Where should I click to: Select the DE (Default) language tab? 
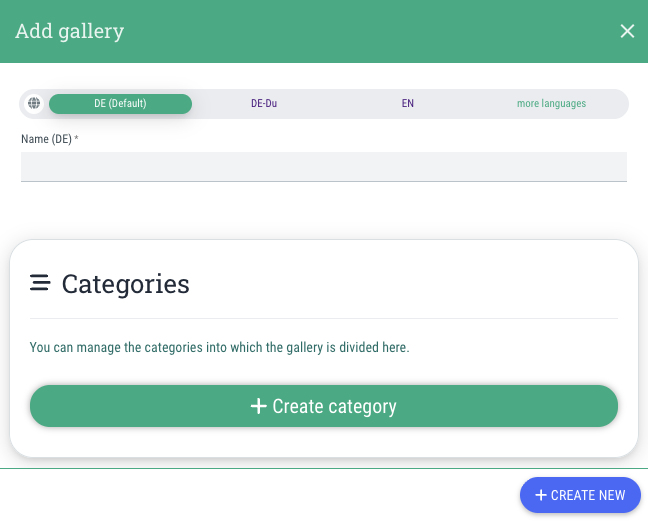click(120, 103)
